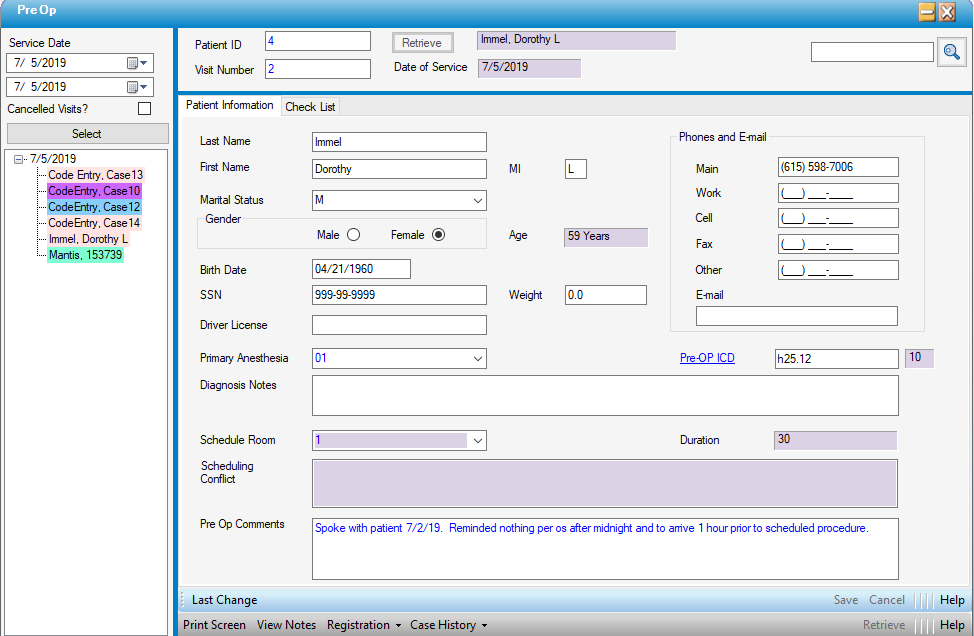The height and width of the screenshot is (636, 974).
Task: Switch to the Check List tab
Action: [311, 107]
